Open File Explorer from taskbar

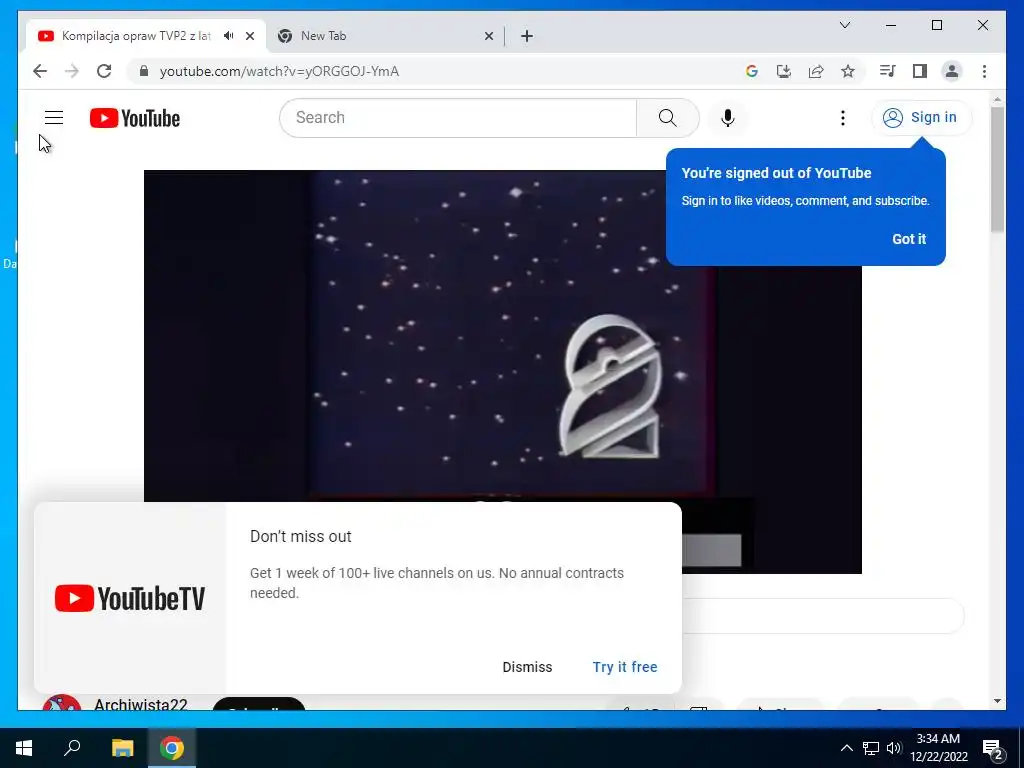pyautogui.click(x=122, y=748)
